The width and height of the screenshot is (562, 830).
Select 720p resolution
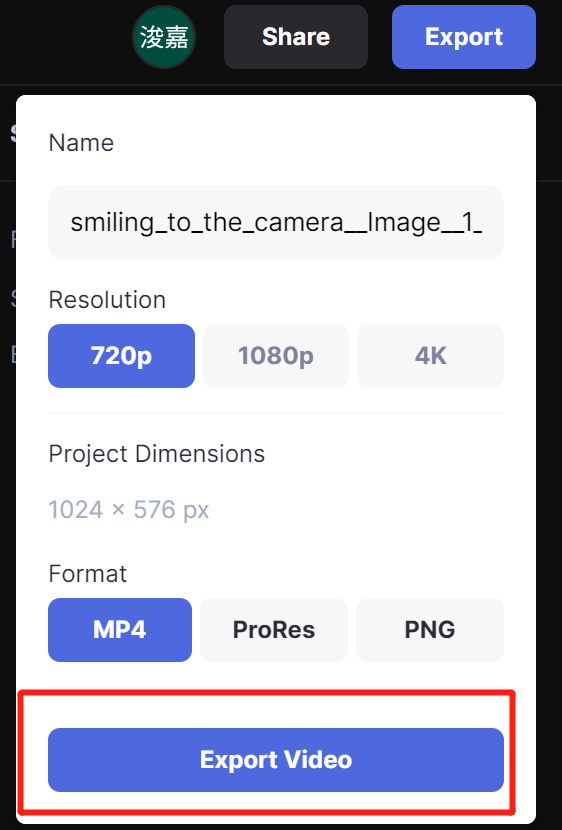[121, 356]
